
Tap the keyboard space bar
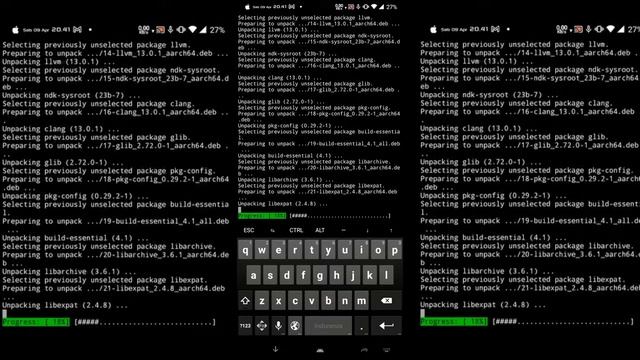click(328, 326)
